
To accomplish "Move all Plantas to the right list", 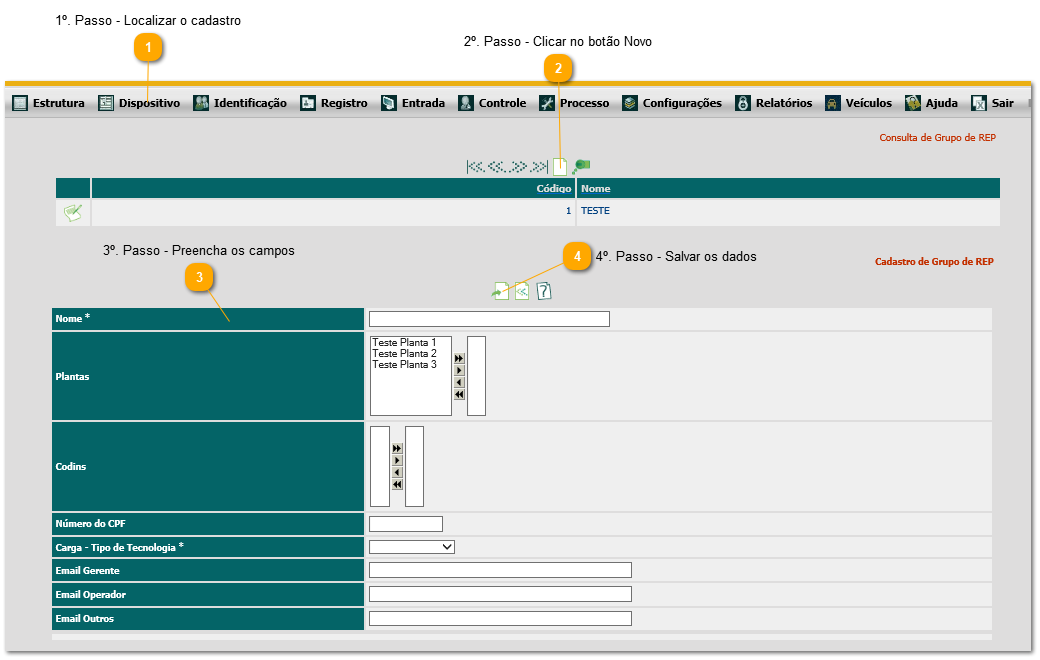I will (459, 358).
